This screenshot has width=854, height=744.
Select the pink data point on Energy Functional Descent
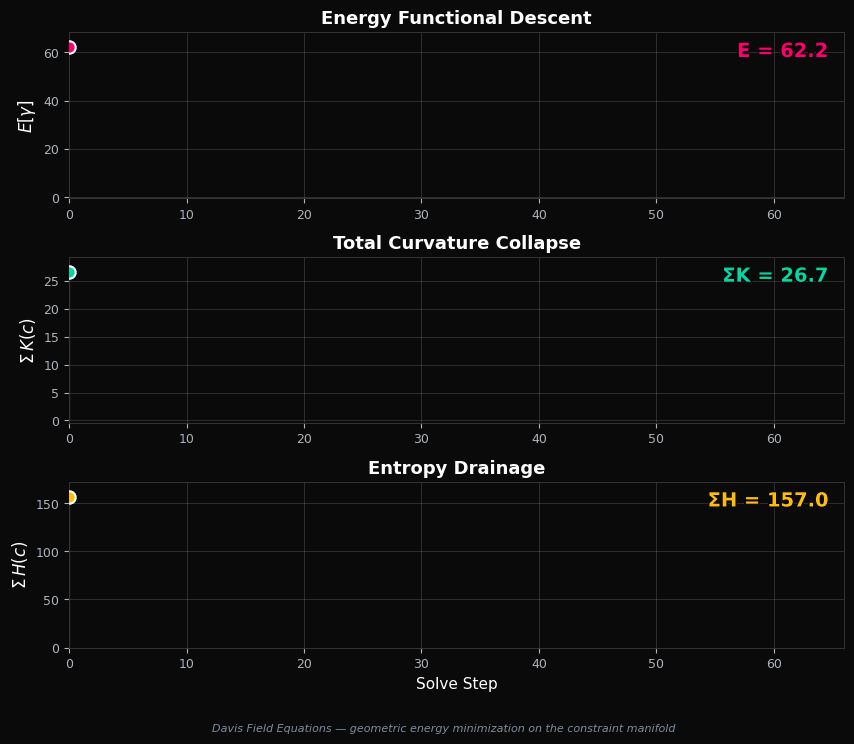coord(70,46)
